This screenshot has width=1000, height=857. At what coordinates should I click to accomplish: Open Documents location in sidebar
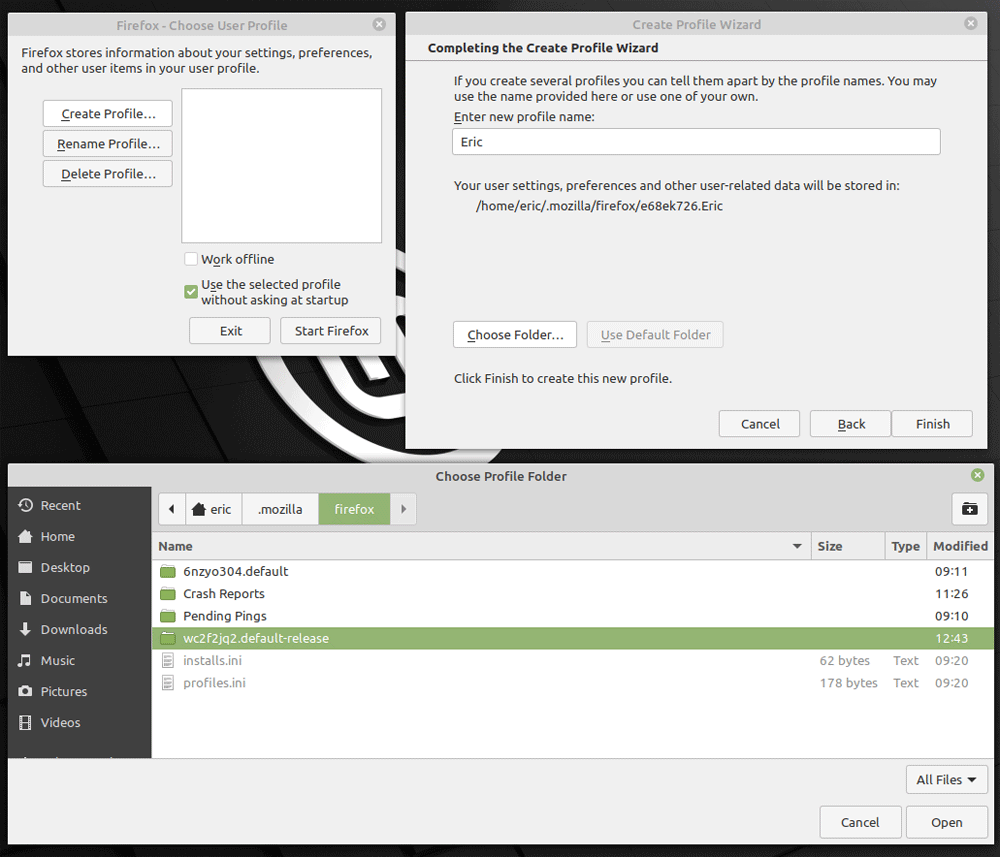point(80,598)
